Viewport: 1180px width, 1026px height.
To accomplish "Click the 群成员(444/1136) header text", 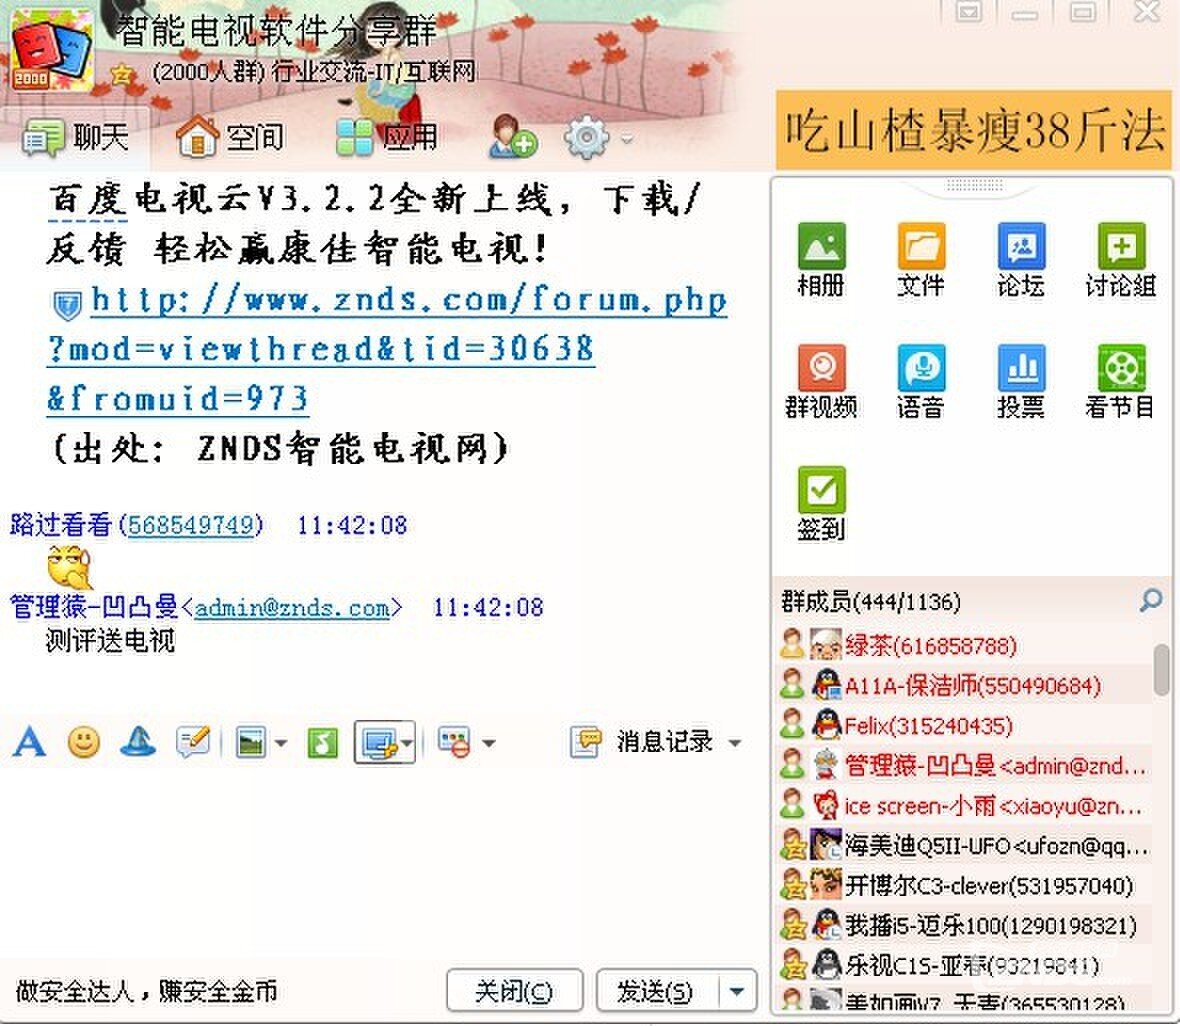I will tap(871, 601).
